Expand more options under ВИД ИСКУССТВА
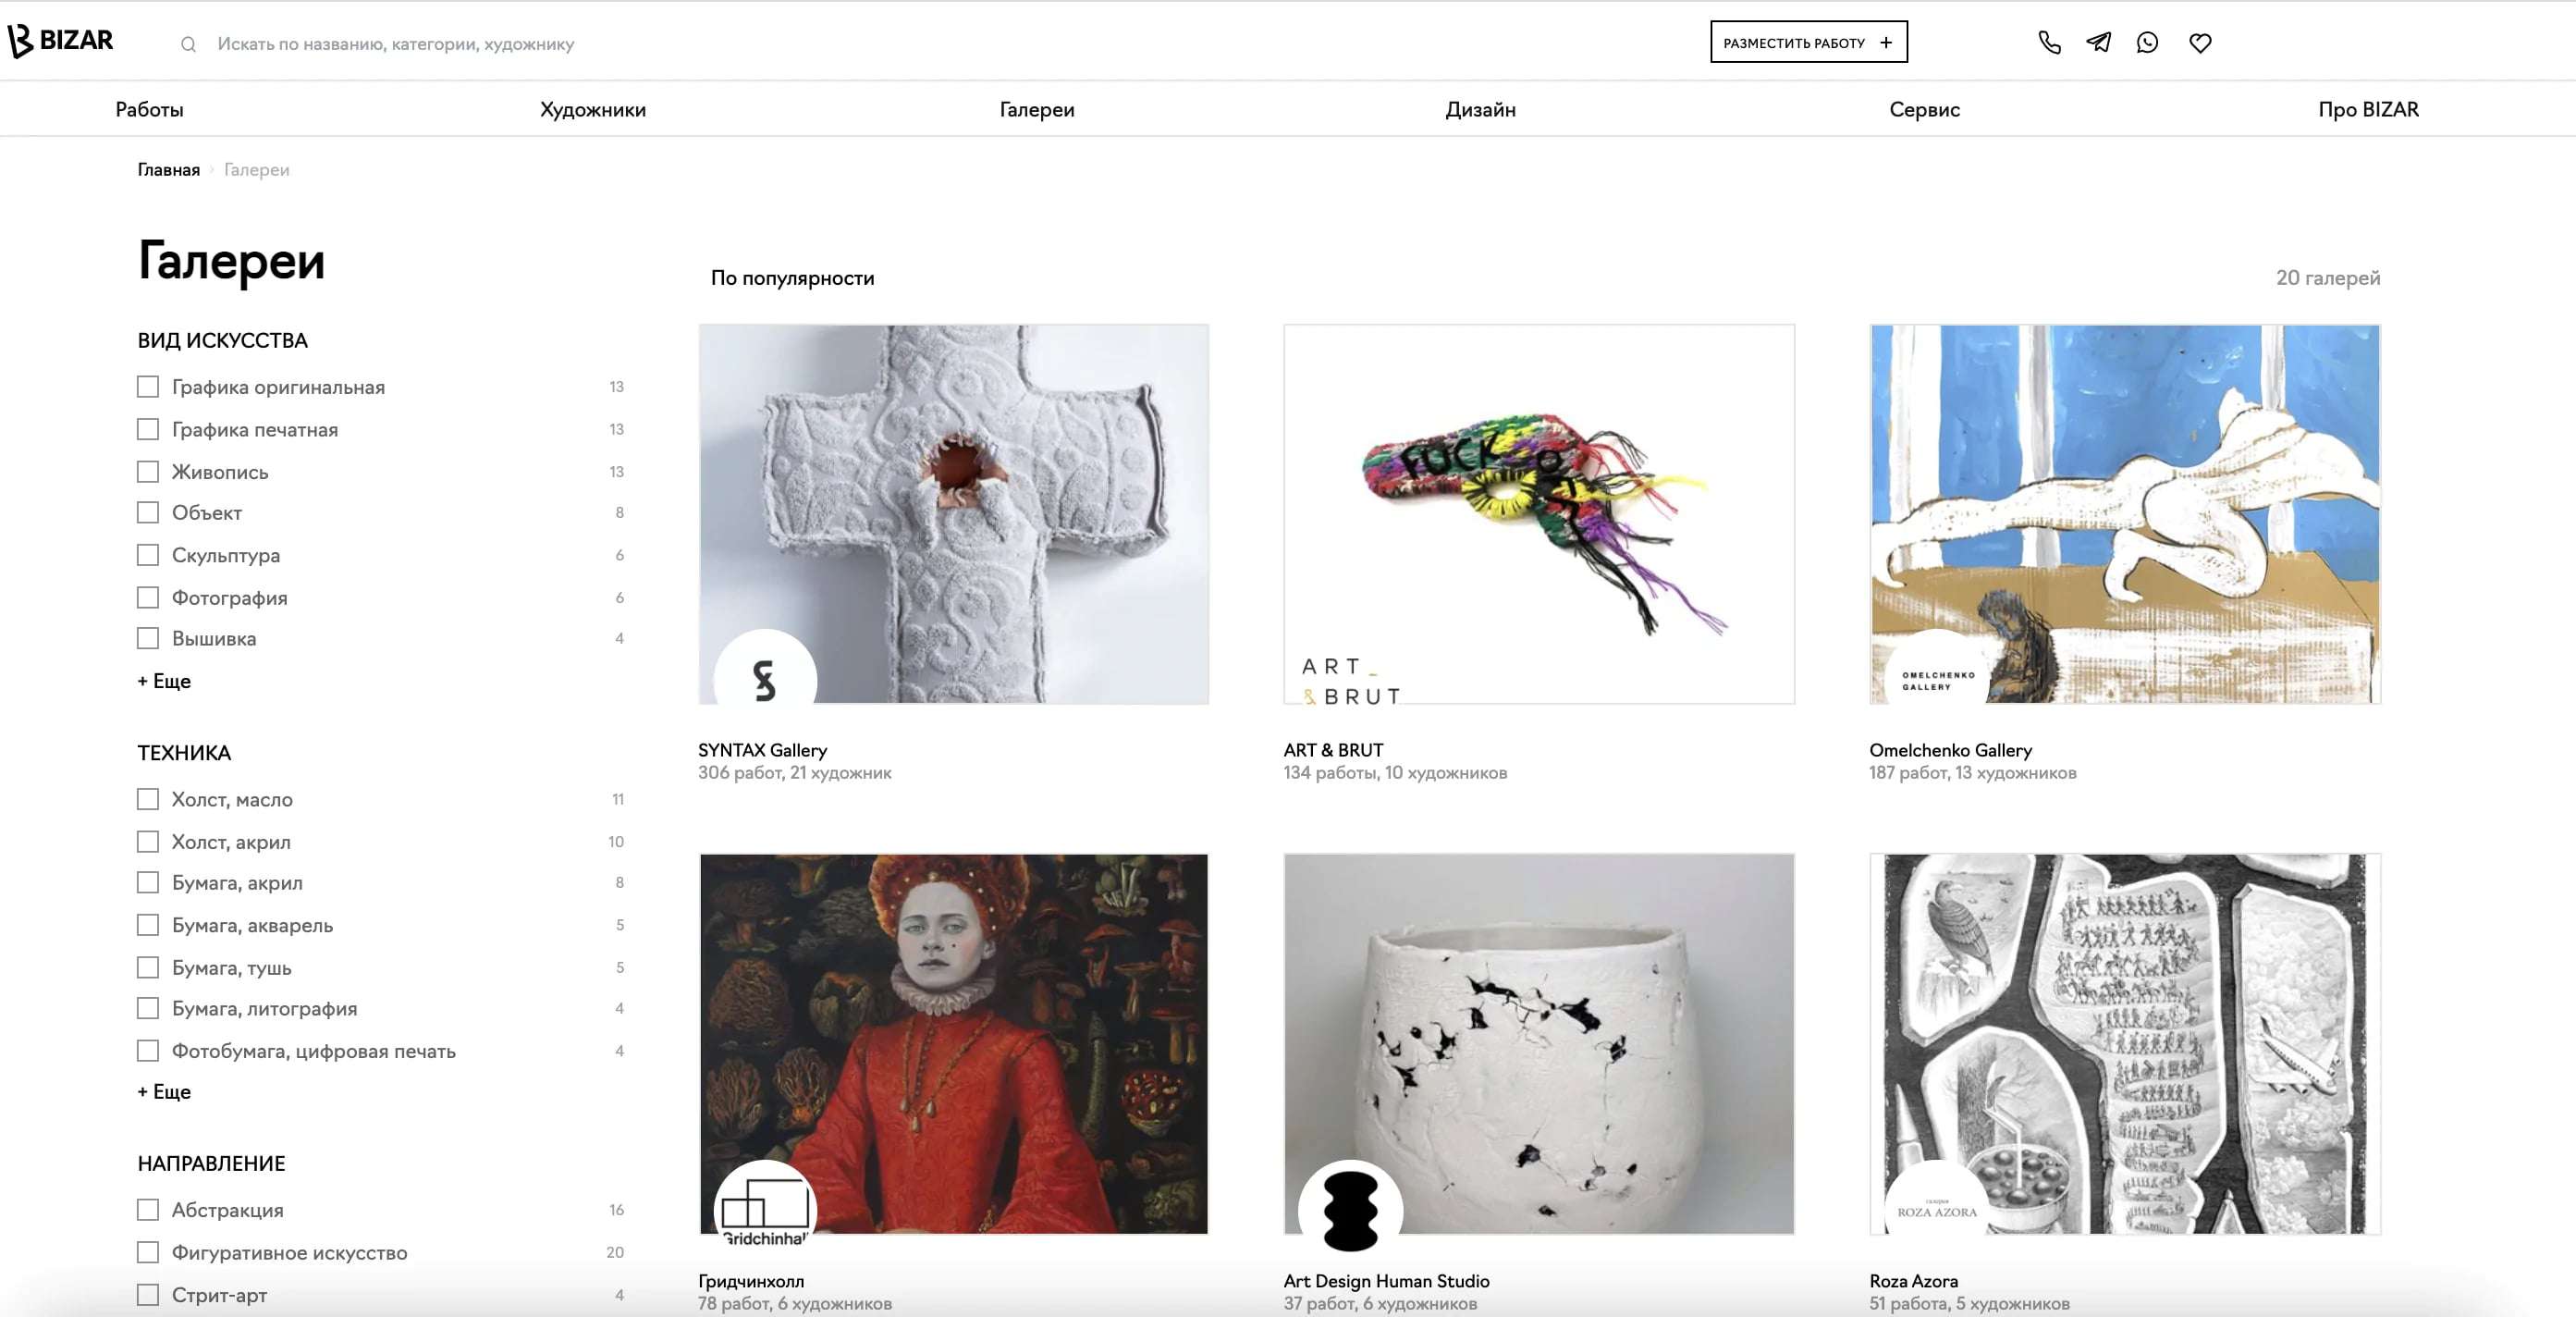The height and width of the screenshot is (1317, 2576). tap(165, 681)
